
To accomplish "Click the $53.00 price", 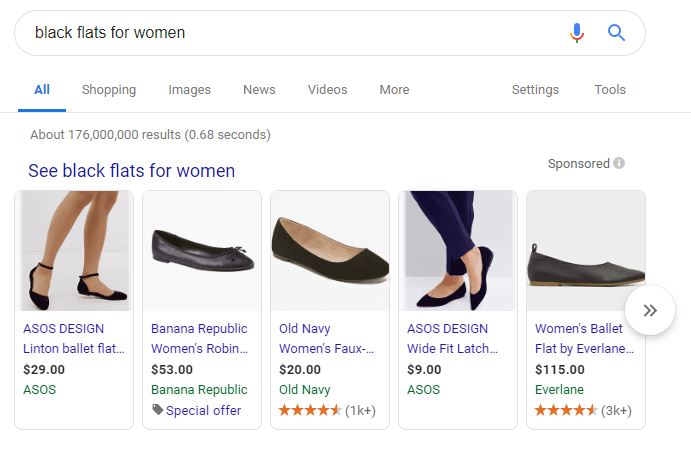I will coord(172,369).
